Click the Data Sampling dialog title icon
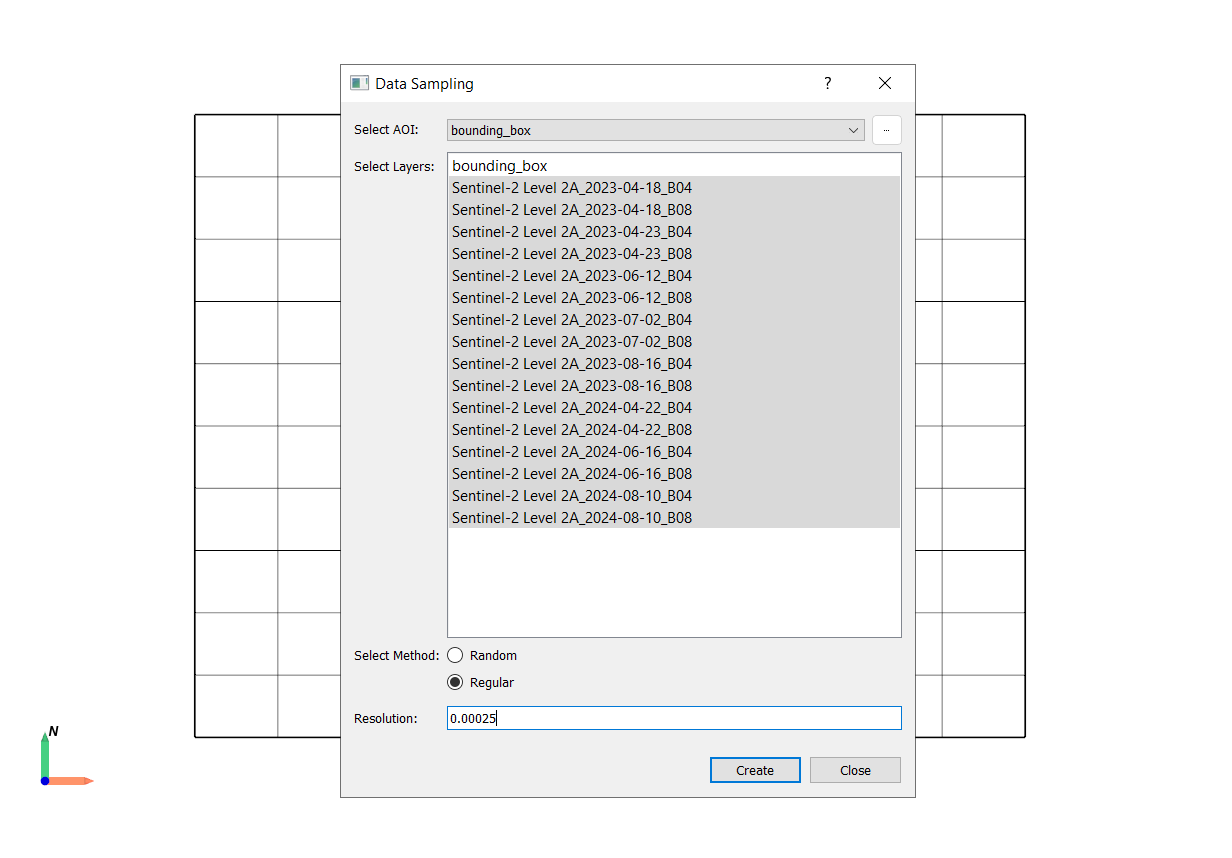Image resolution: width=1232 pixels, height=858 pixels. click(x=359, y=84)
